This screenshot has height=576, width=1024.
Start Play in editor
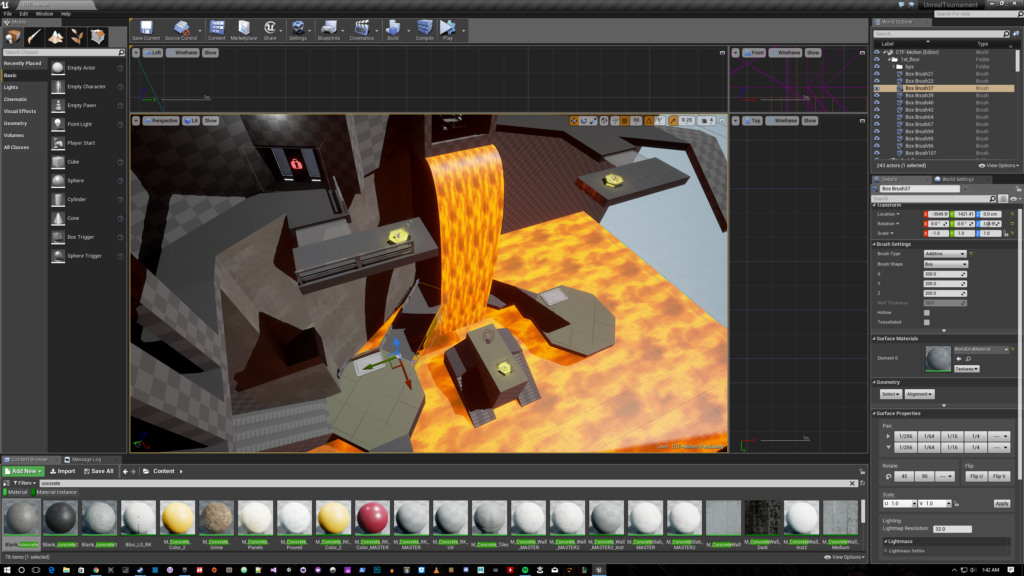tap(447, 30)
